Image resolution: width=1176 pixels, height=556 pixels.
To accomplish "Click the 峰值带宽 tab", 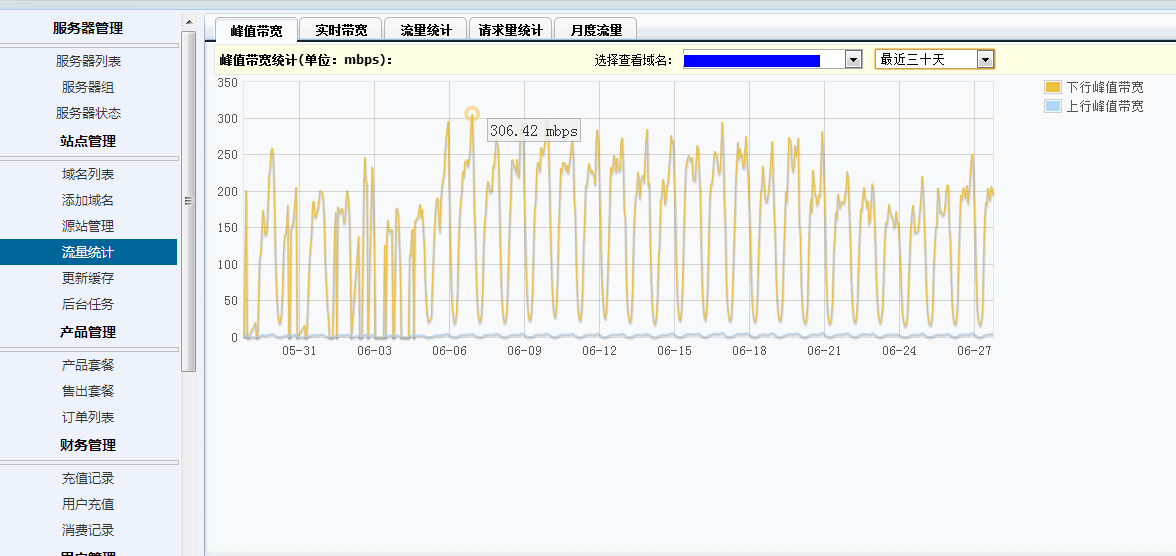I will click(256, 30).
